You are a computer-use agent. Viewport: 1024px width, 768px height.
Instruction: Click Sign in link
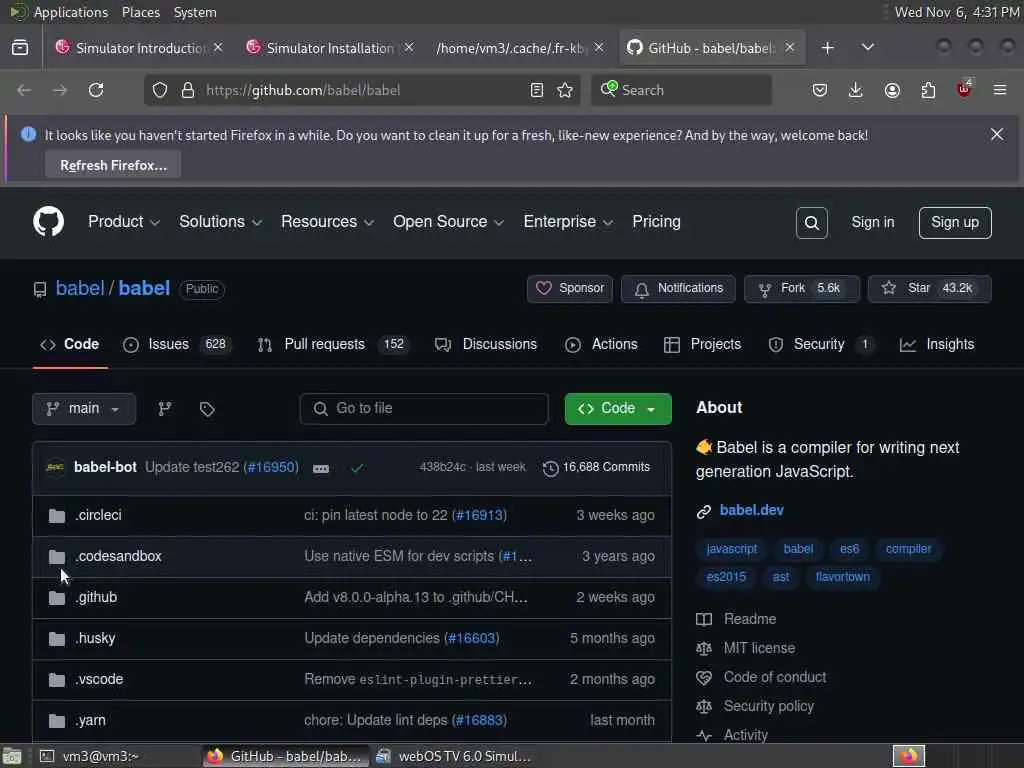click(872, 223)
